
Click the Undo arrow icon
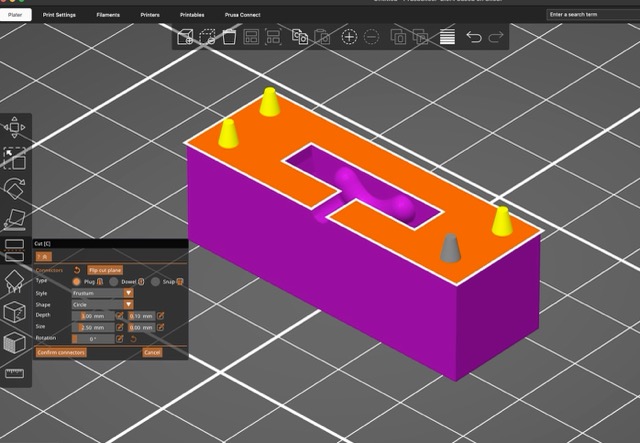pyautogui.click(x=474, y=37)
